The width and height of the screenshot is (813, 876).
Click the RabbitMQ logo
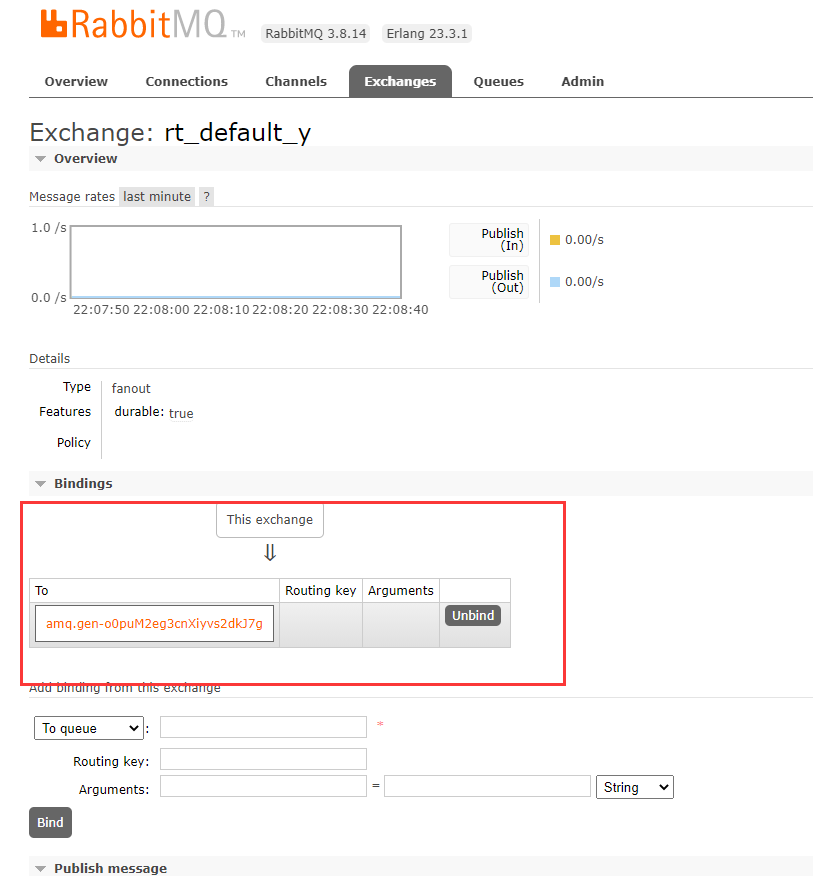[142, 25]
